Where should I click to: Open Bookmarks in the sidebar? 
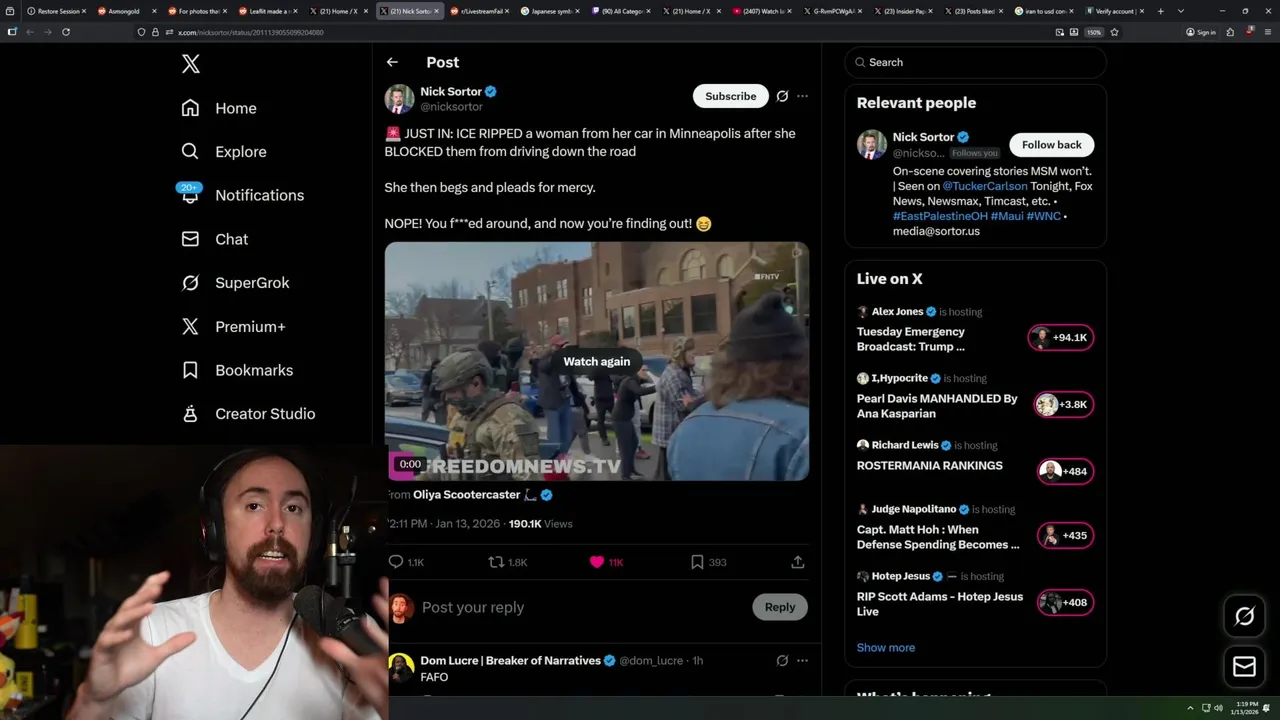pos(237,370)
